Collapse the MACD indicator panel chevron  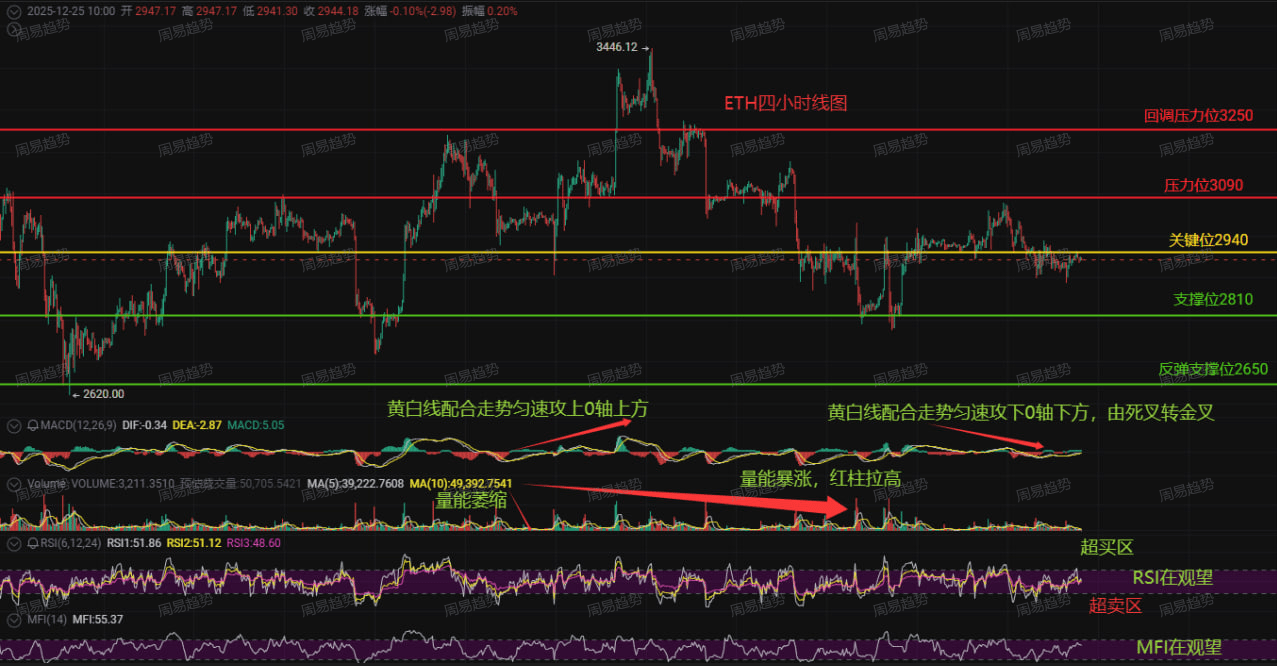(13, 425)
